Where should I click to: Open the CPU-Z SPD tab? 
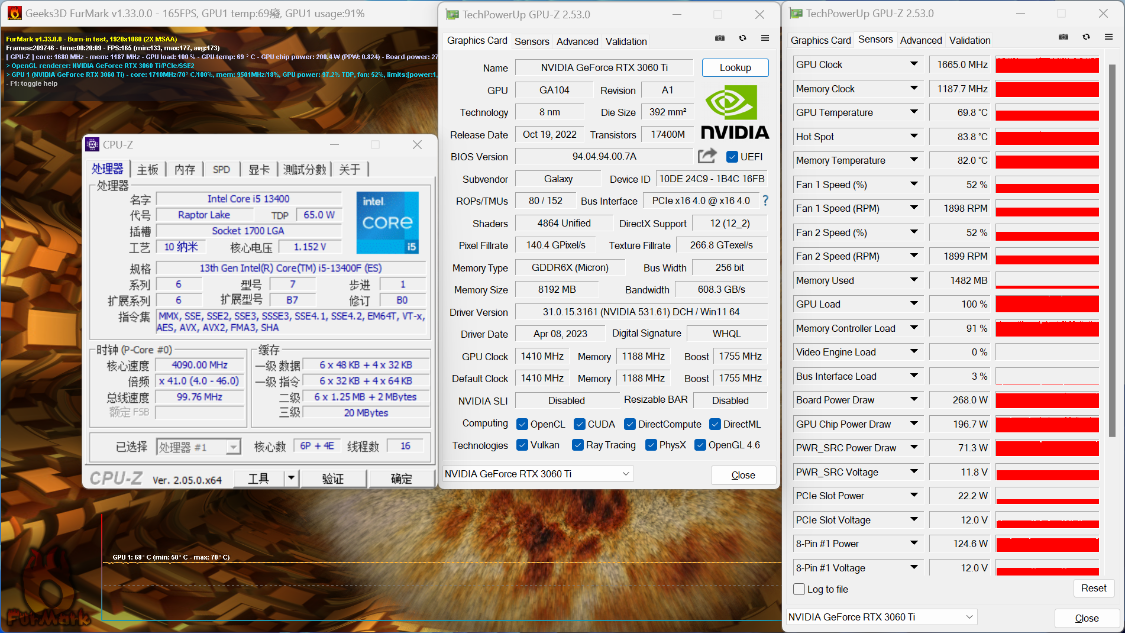[221, 169]
